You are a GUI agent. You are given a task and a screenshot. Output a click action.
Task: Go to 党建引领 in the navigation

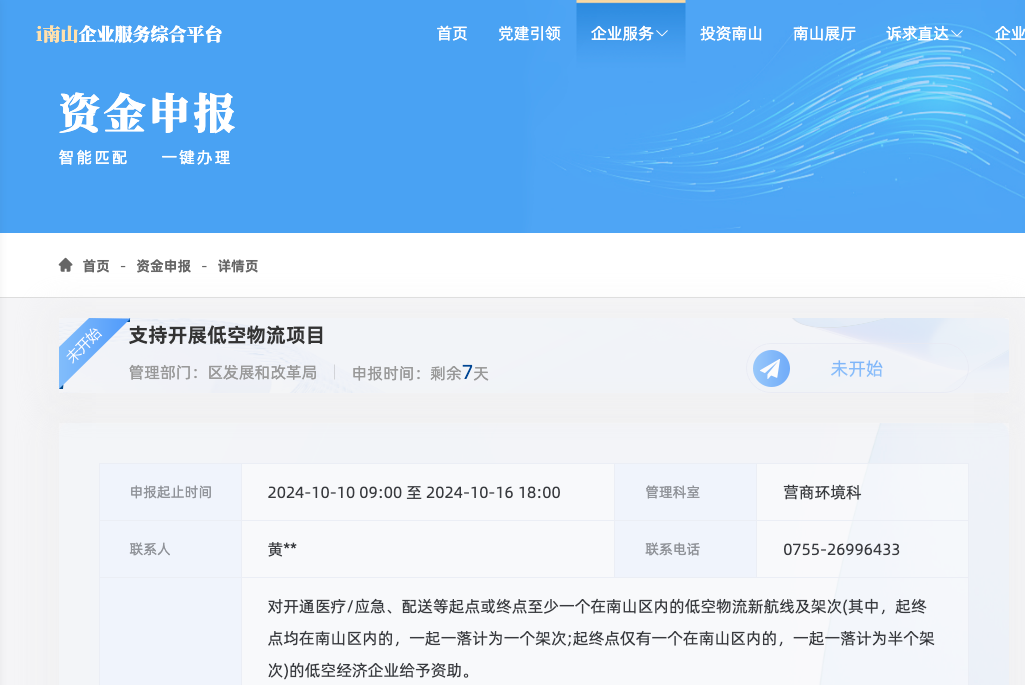(x=529, y=34)
